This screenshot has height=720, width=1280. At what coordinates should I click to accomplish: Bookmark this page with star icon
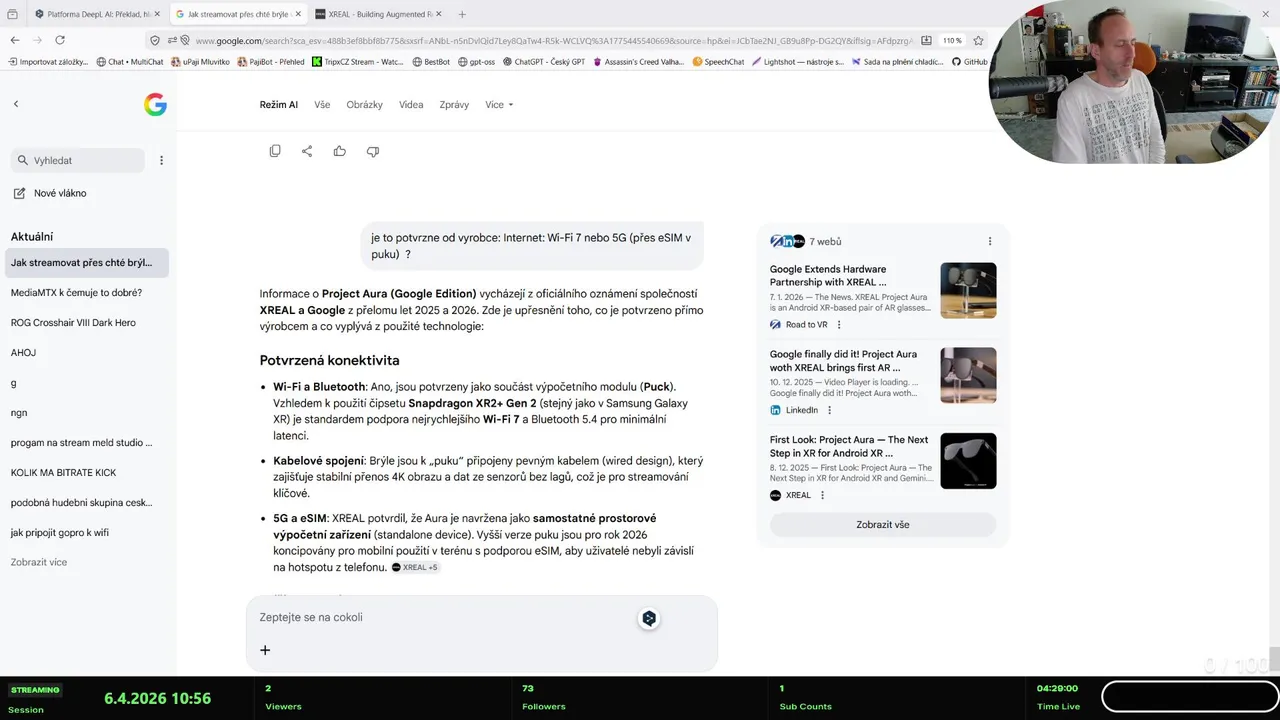(x=978, y=40)
